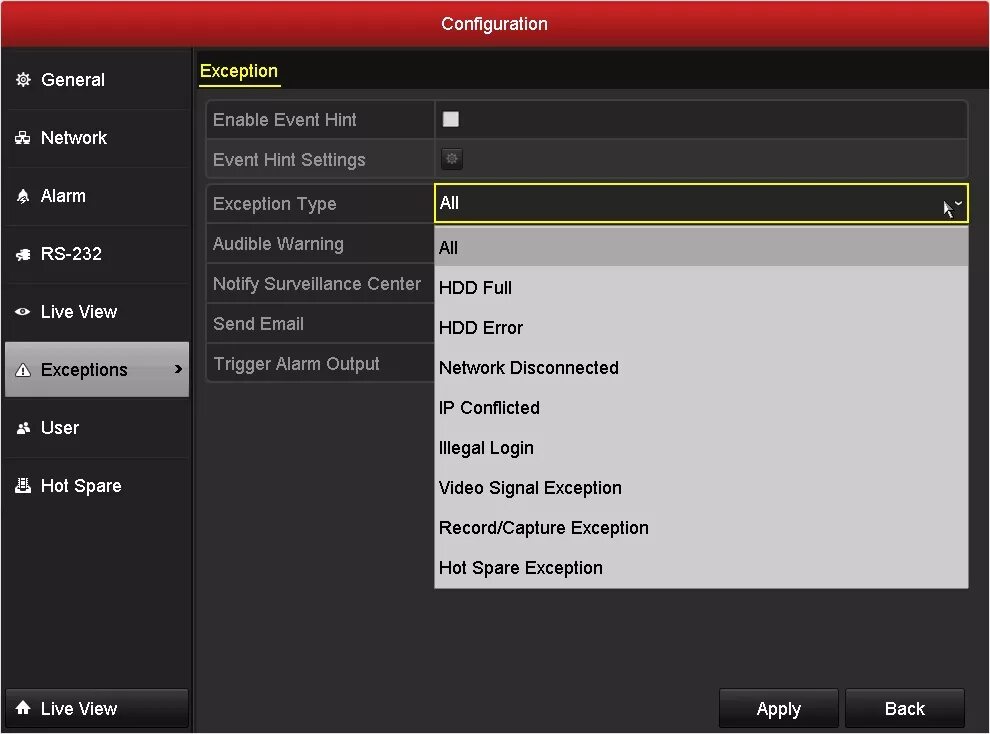Click the RS-232 port icon in sidebar

click(x=23, y=254)
